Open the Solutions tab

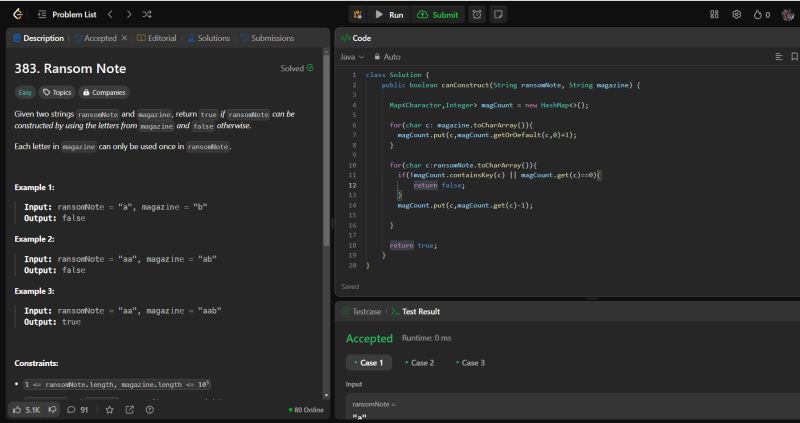(209, 38)
